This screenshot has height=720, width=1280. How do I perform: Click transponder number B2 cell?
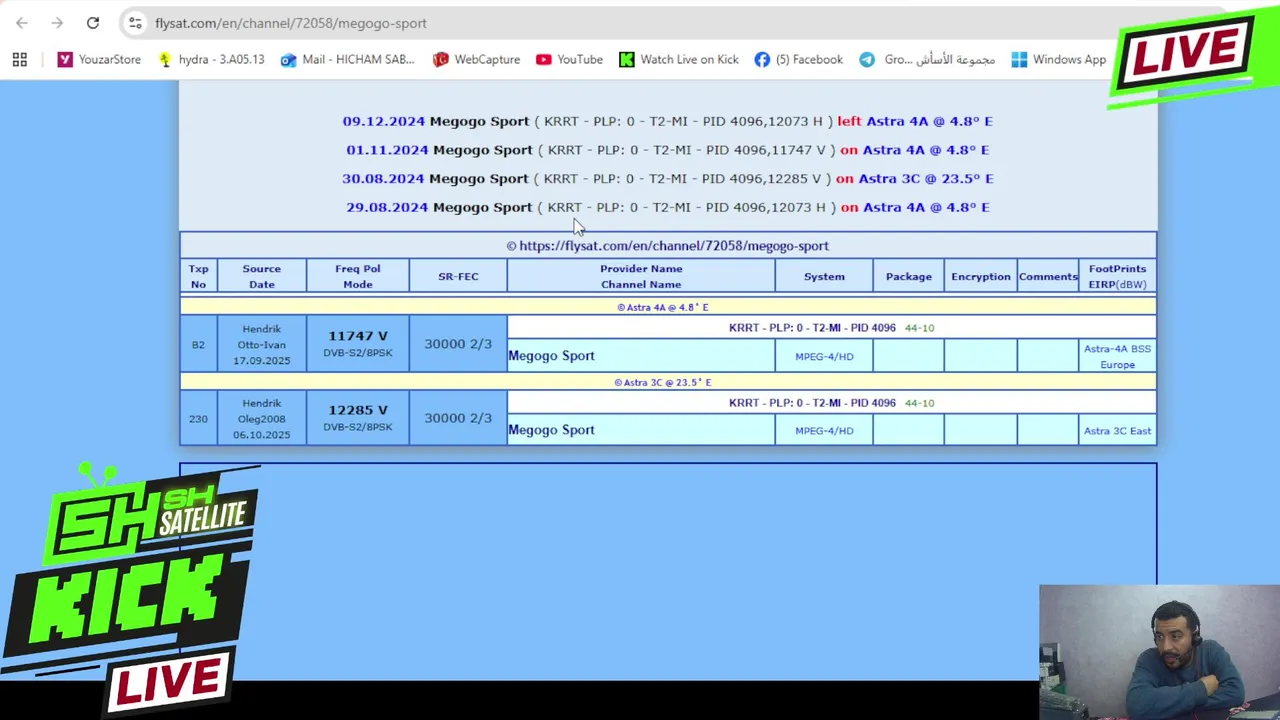[198, 345]
